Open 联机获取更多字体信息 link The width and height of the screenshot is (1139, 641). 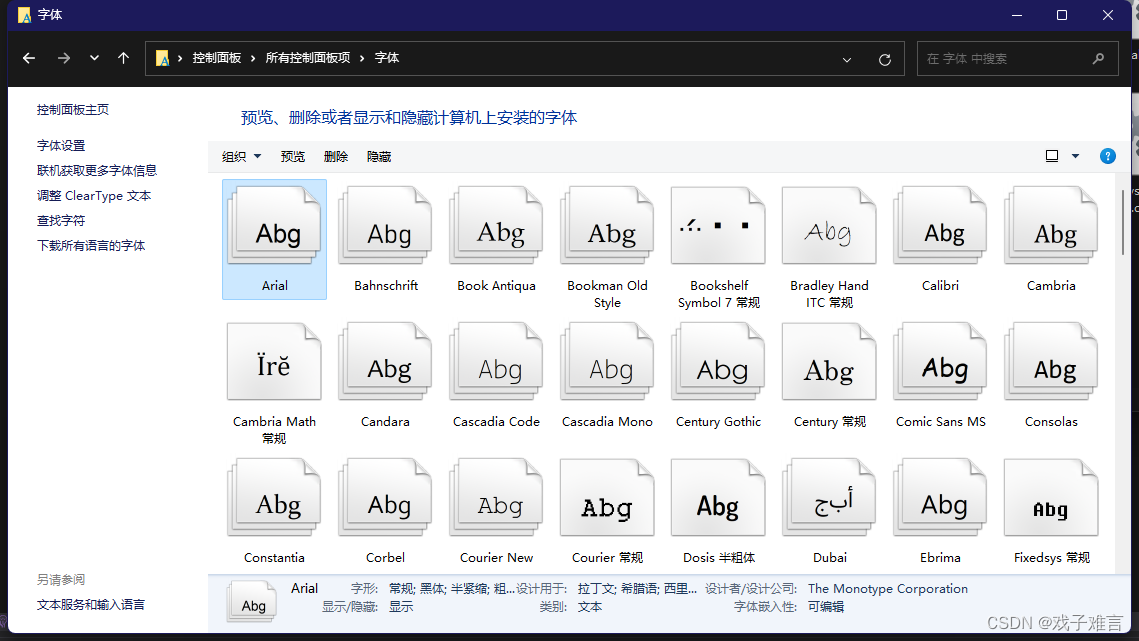click(97, 171)
